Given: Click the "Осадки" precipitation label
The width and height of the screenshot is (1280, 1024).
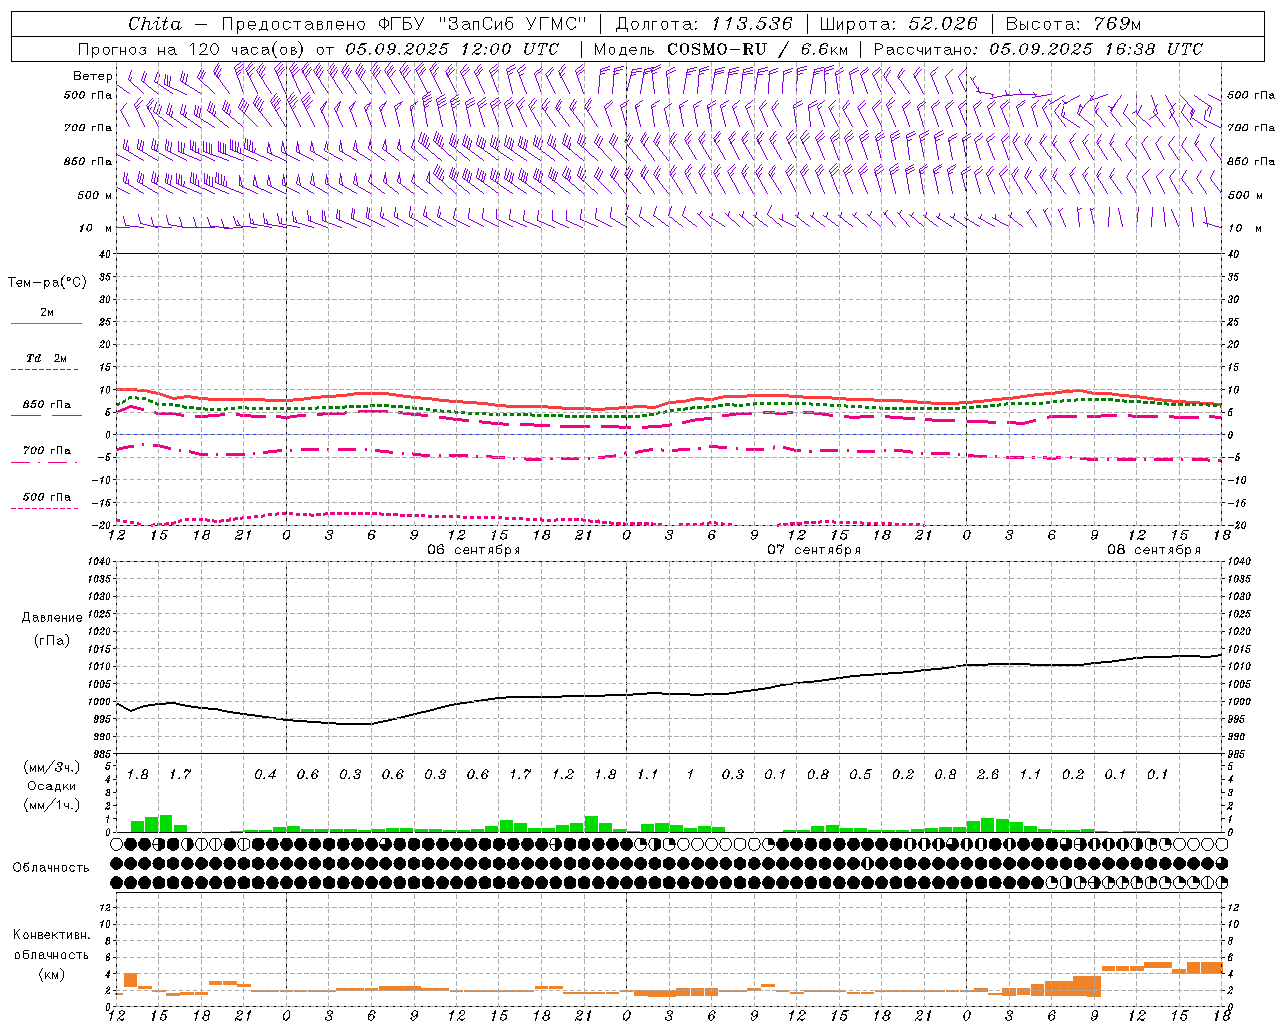Looking at the screenshot, I should (52, 786).
